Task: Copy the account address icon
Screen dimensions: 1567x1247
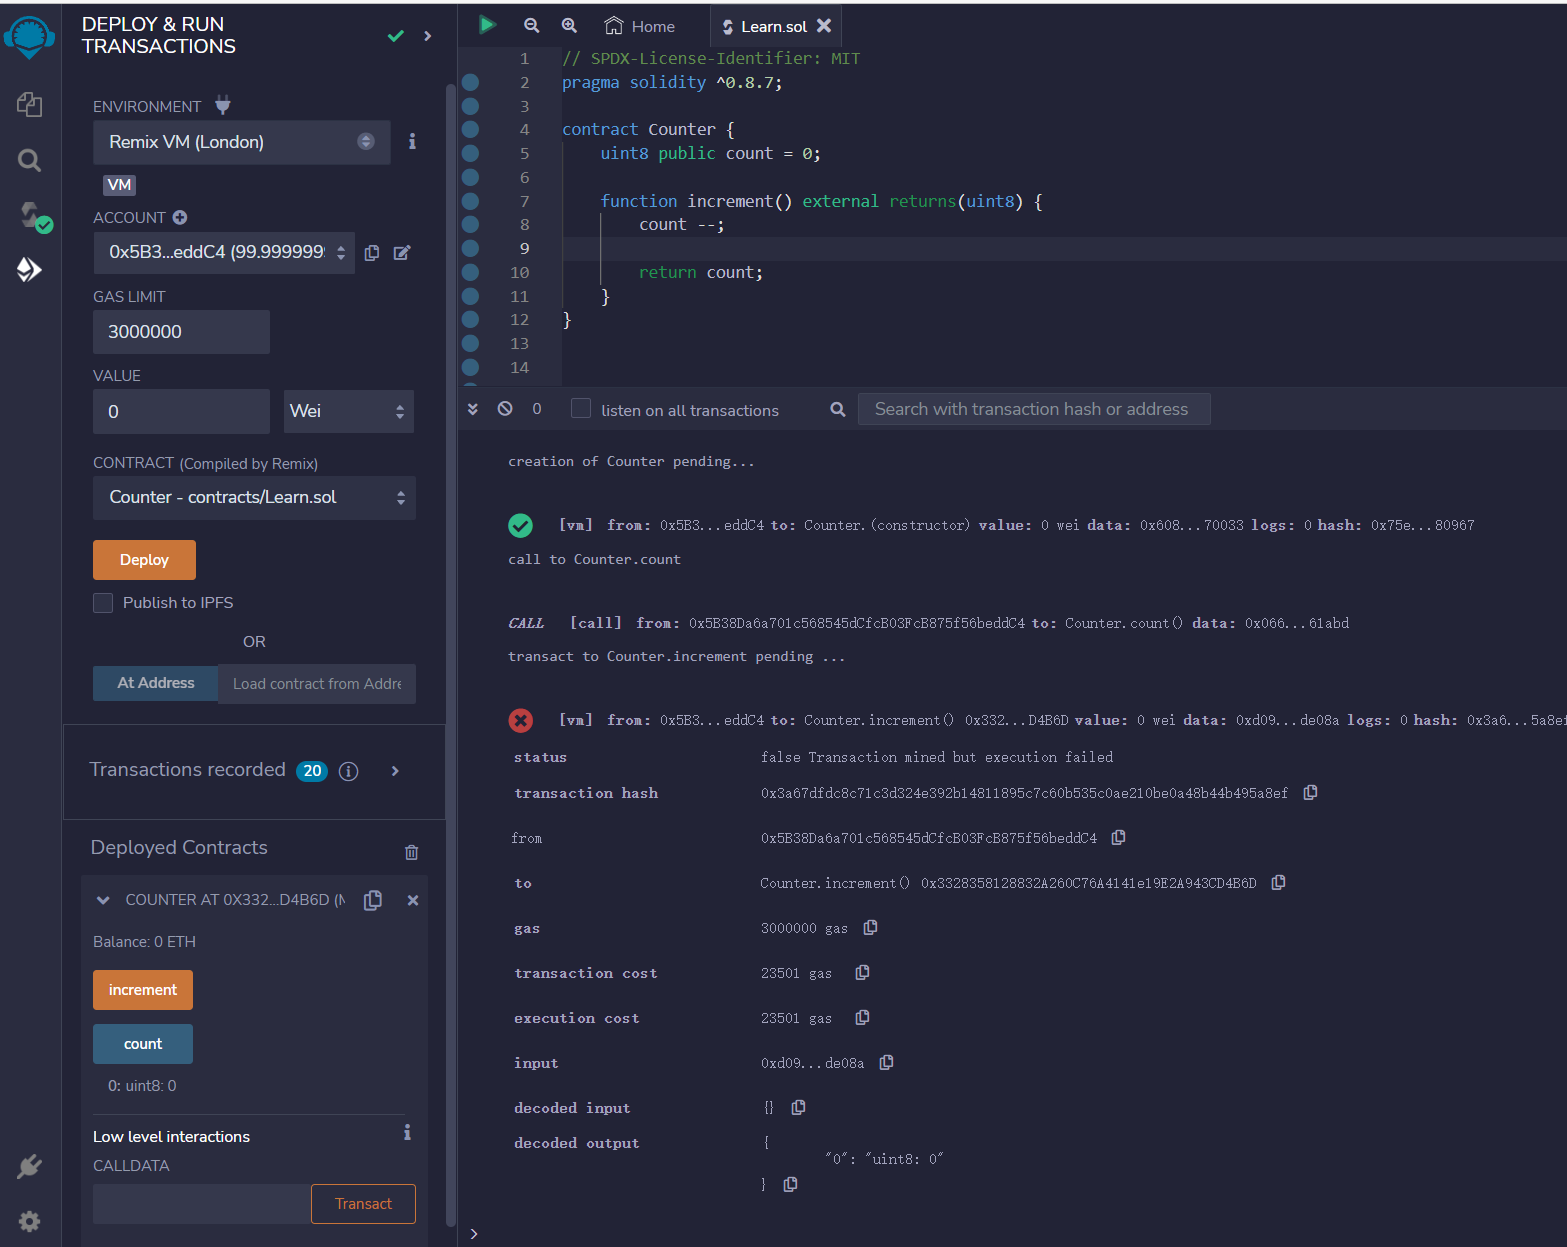Action: (x=372, y=253)
